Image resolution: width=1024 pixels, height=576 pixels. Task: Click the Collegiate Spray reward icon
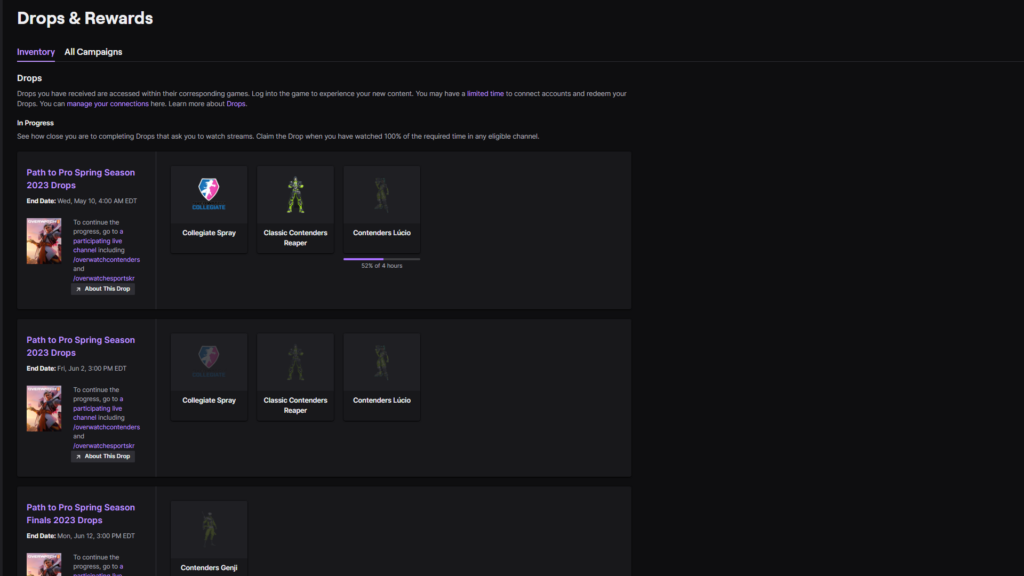click(208, 194)
